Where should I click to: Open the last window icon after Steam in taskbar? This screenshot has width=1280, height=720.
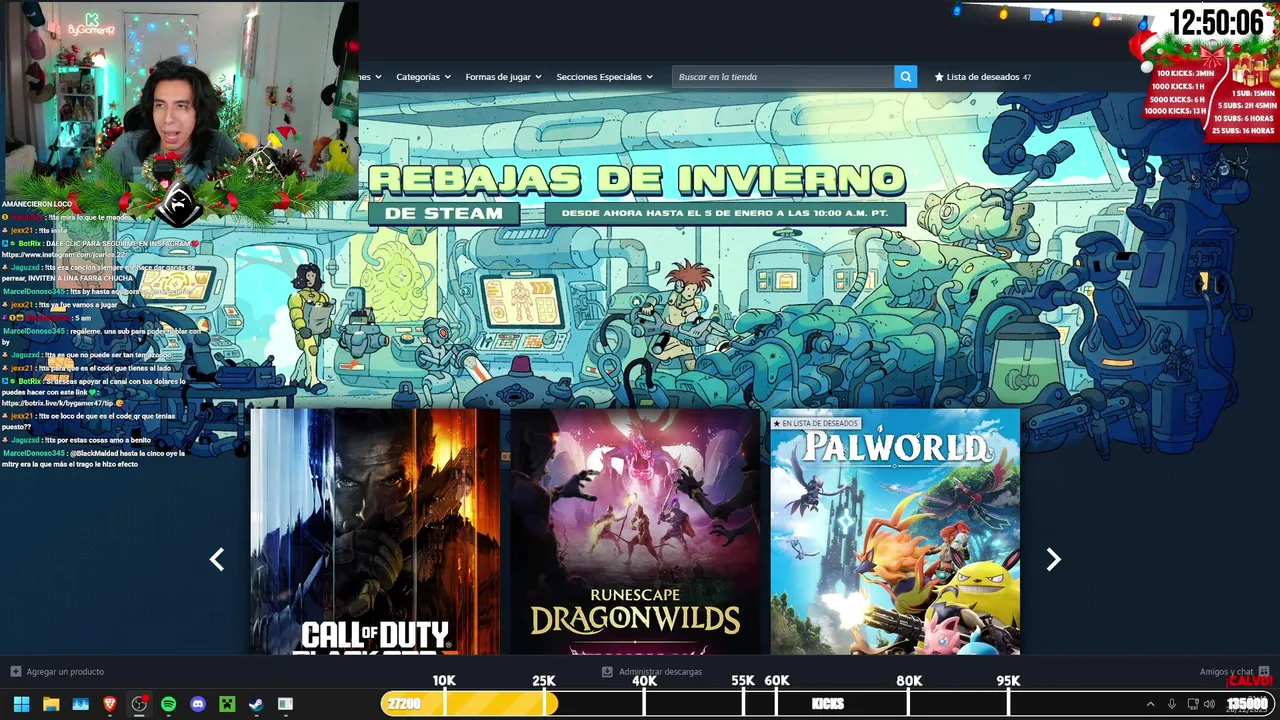(285, 704)
